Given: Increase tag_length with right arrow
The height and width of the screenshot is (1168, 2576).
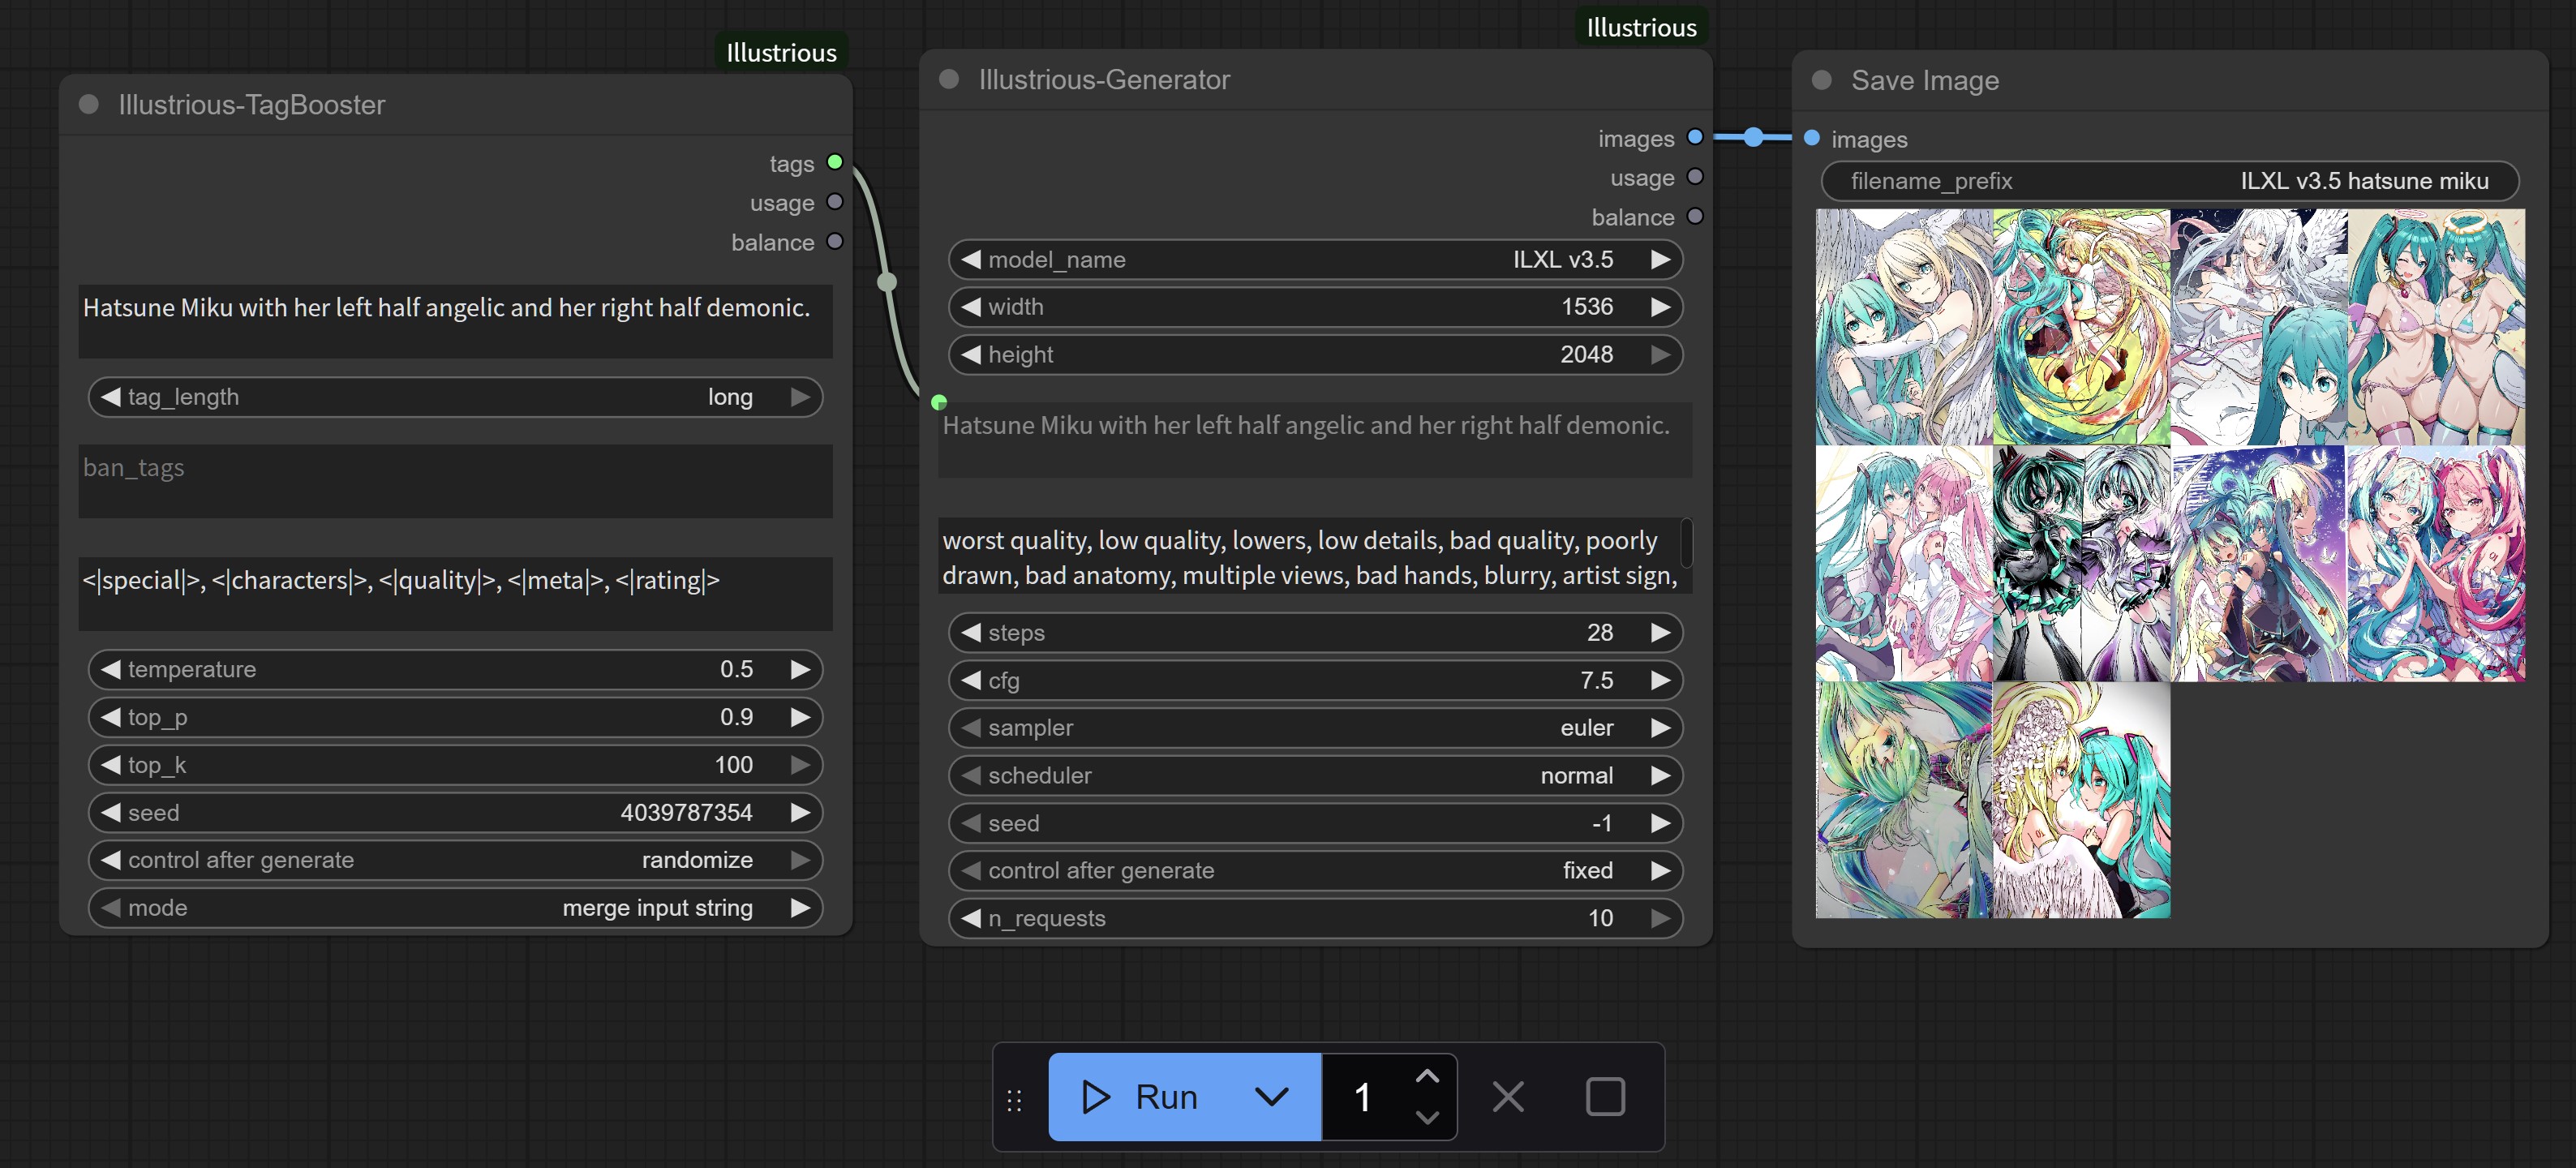Looking at the screenshot, I should tap(800, 397).
